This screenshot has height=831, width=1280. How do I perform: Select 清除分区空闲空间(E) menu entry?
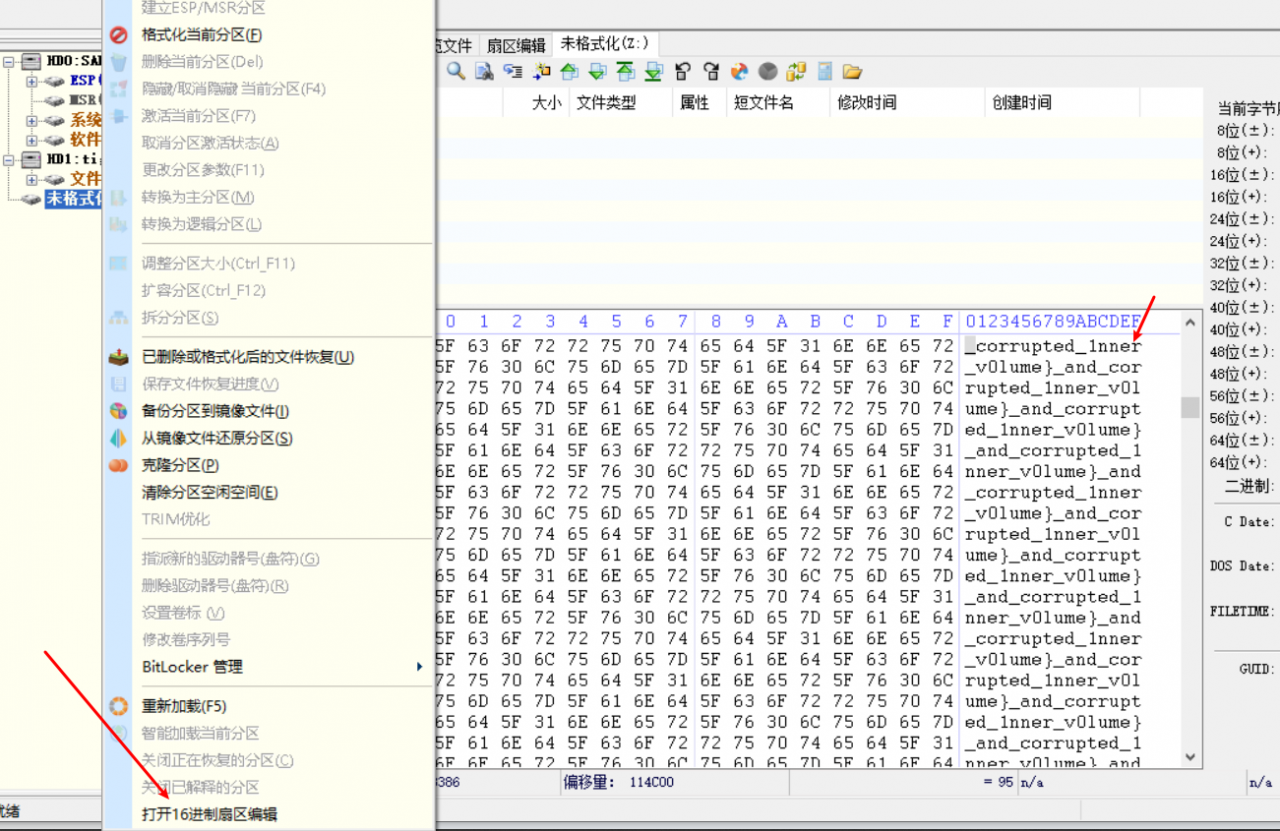[x=210, y=492]
